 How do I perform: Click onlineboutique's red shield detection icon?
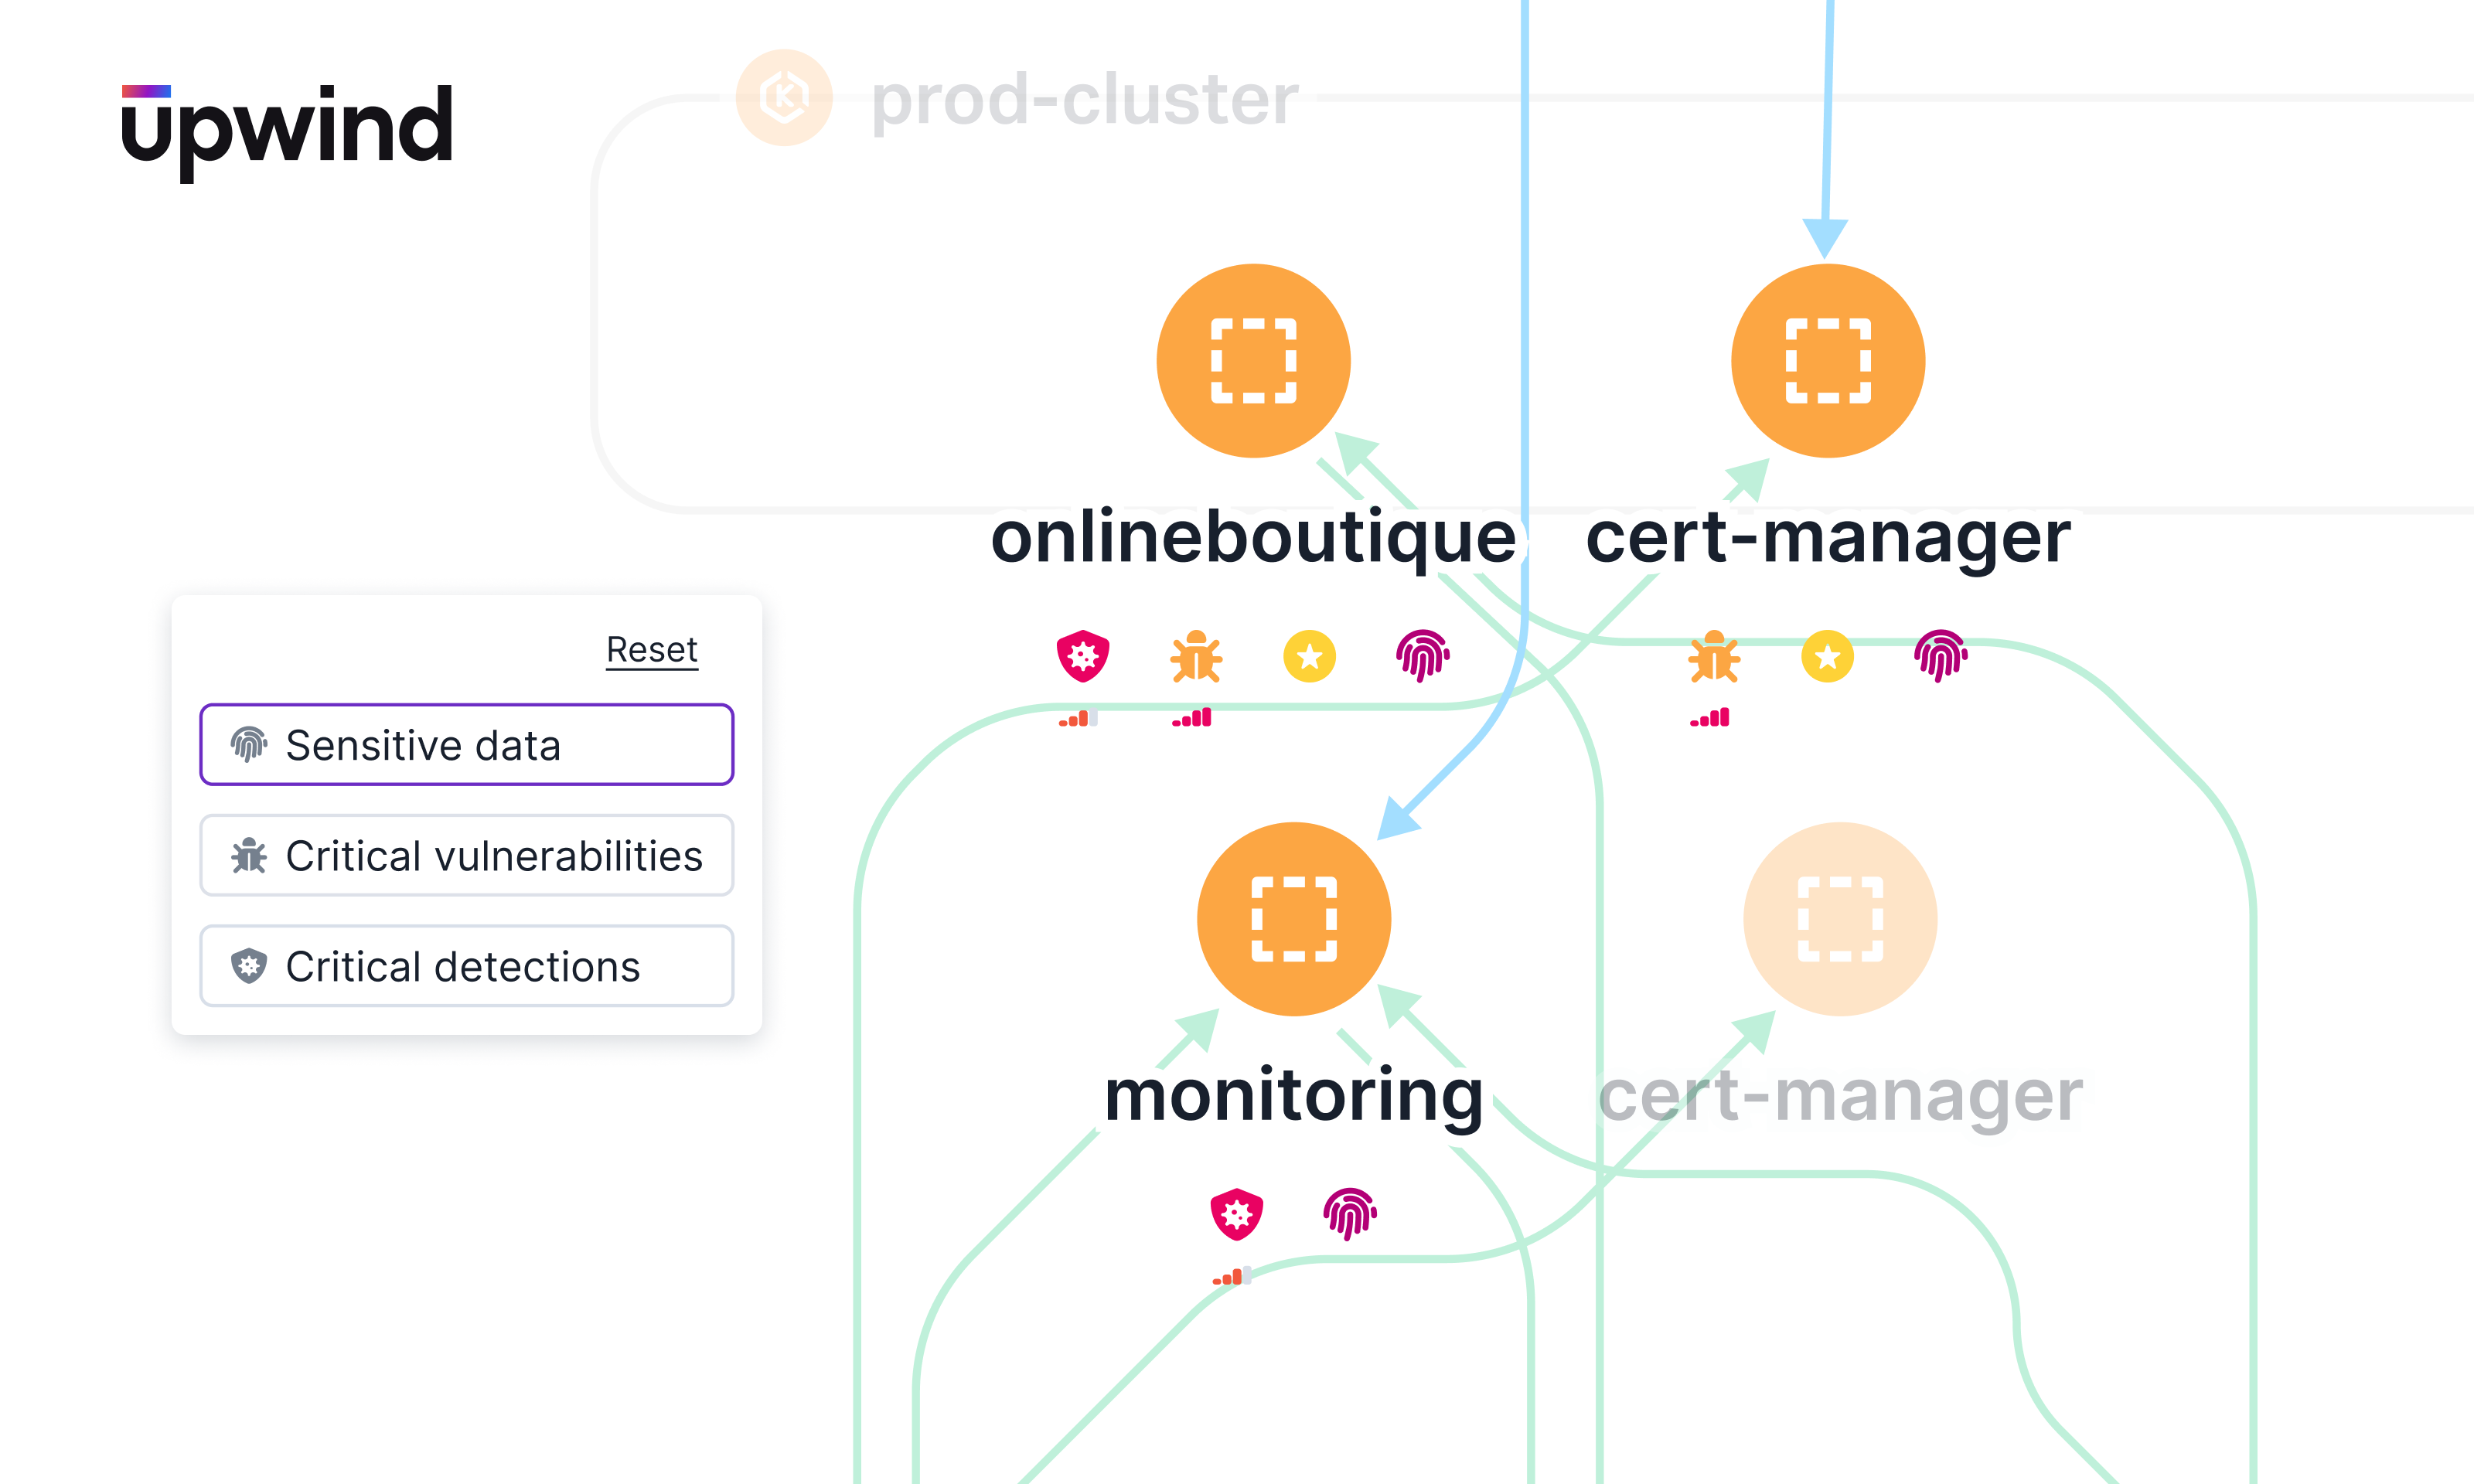tap(1082, 657)
